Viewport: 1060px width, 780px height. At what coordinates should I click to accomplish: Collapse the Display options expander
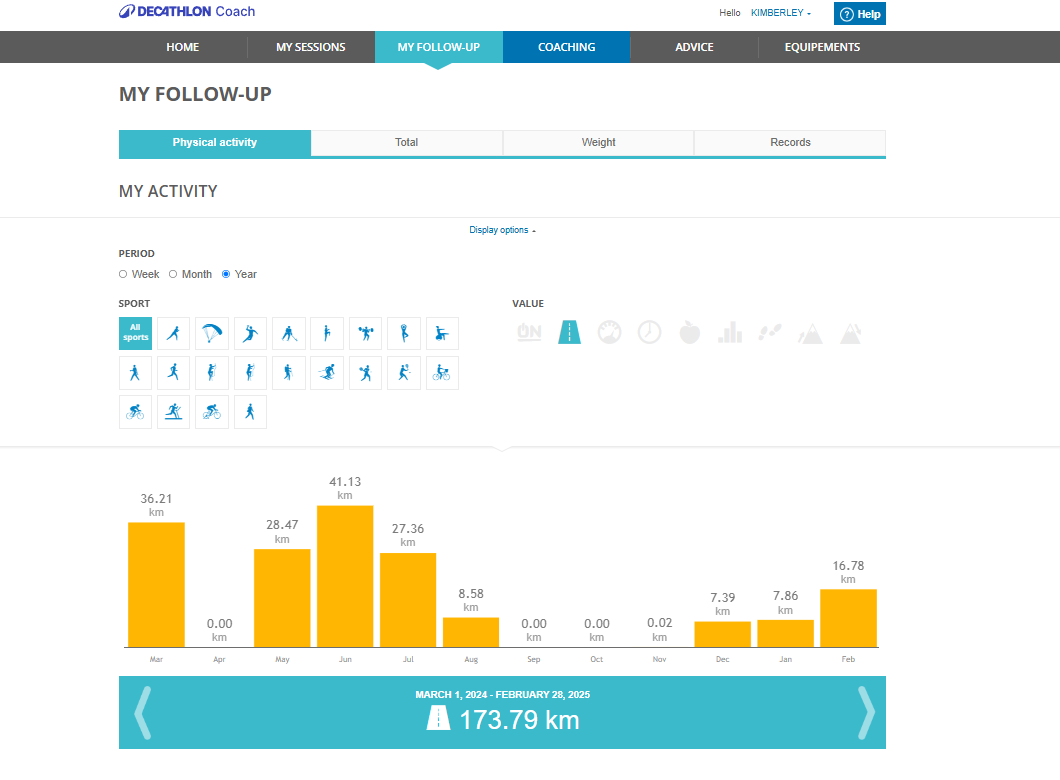coord(502,230)
